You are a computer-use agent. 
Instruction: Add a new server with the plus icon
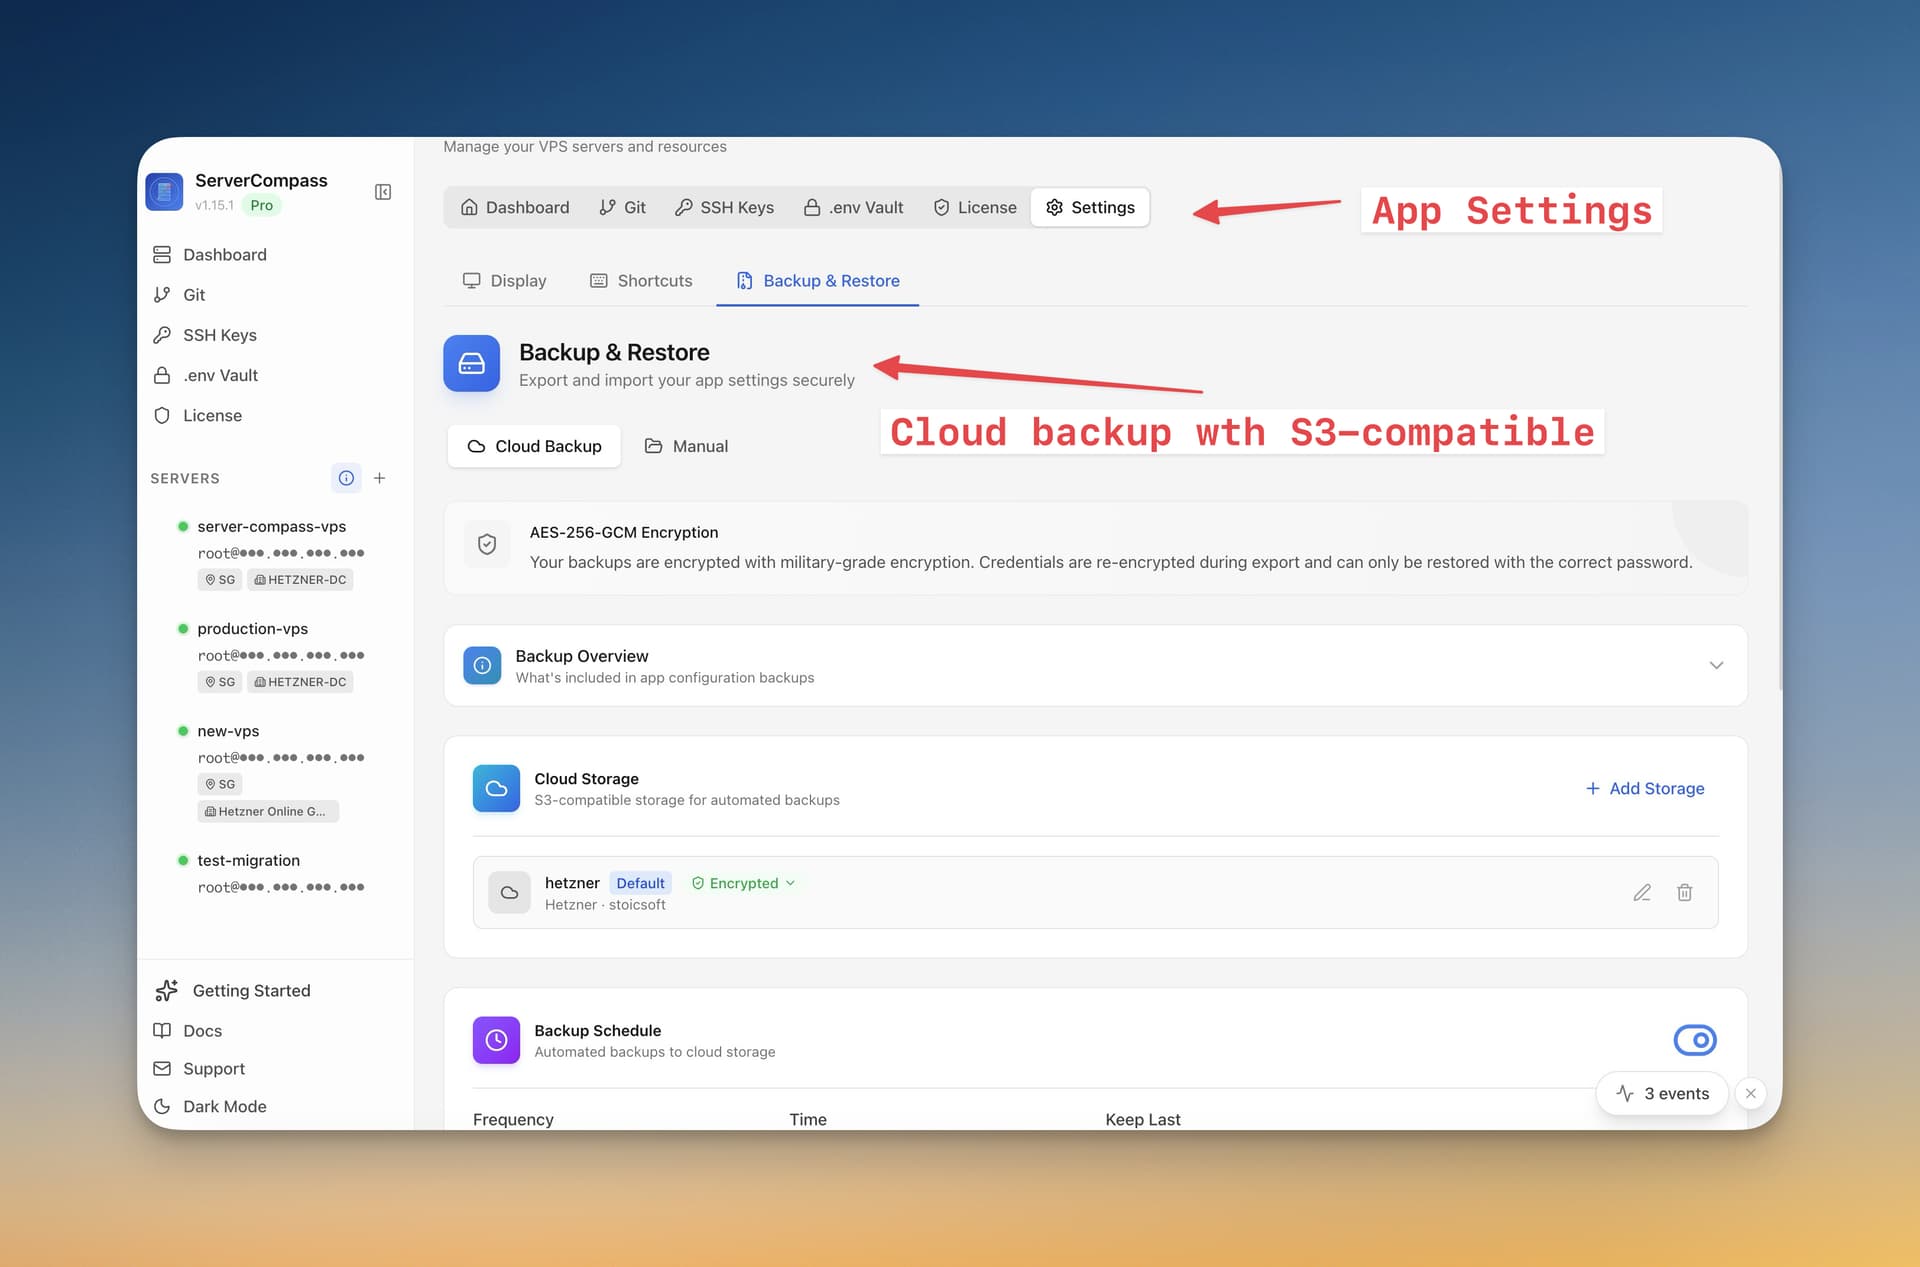[x=380, y=478]
